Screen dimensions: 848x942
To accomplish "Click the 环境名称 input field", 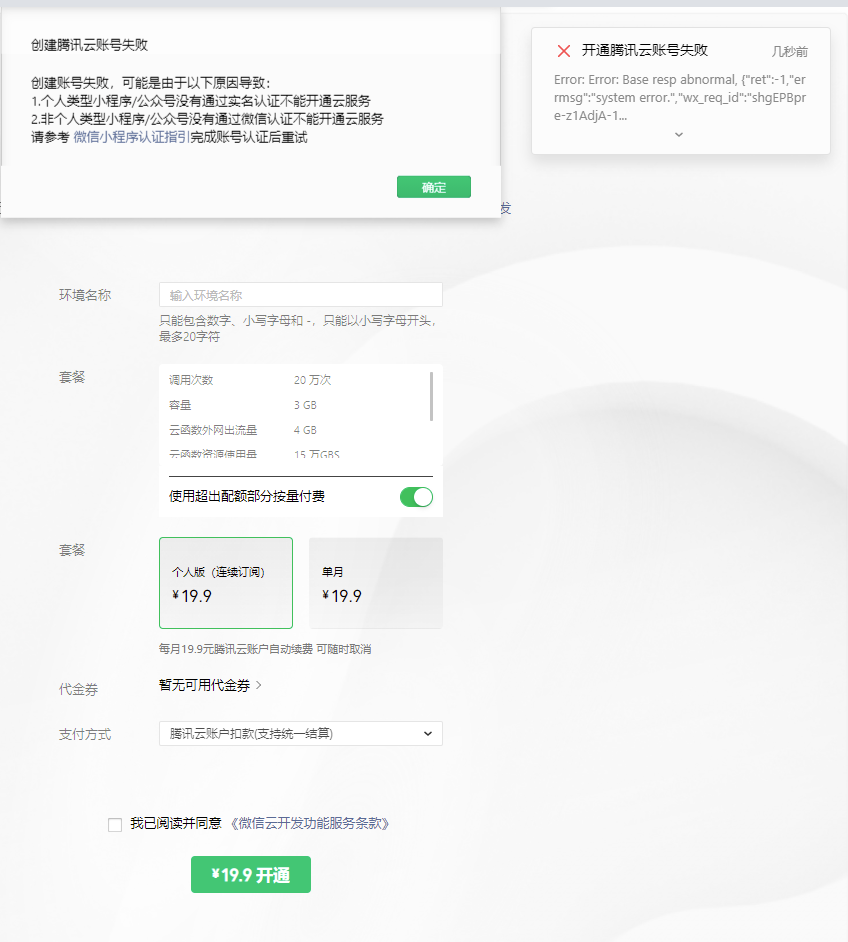I will pos(300,295).
